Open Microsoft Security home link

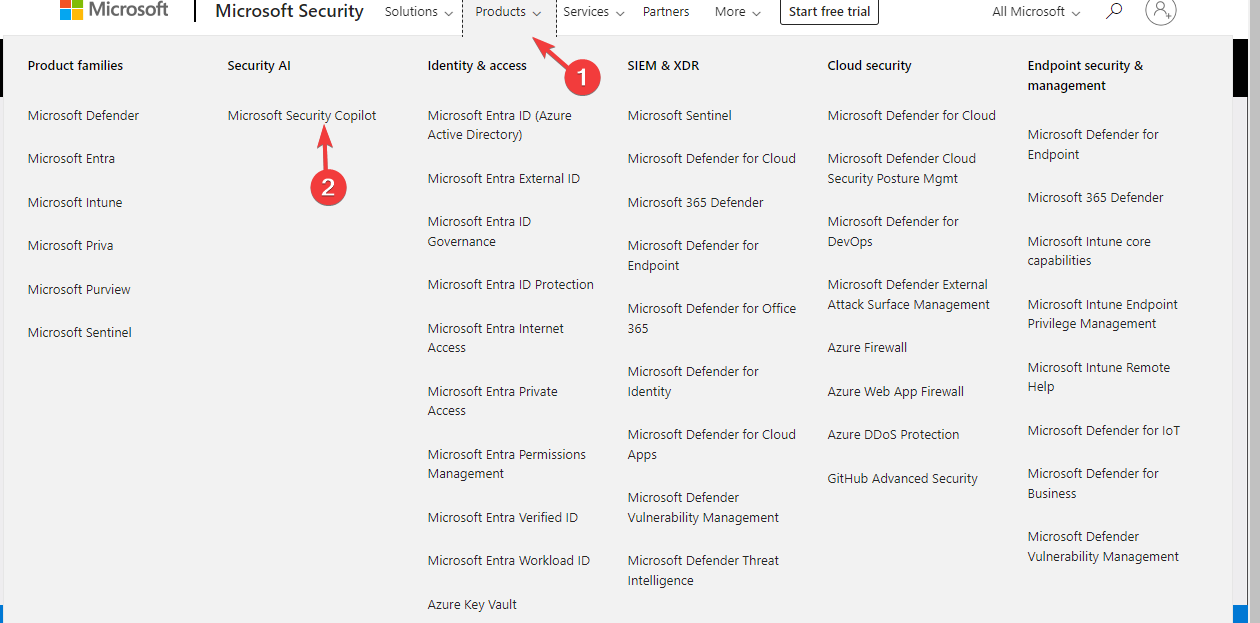pos(289,12)
